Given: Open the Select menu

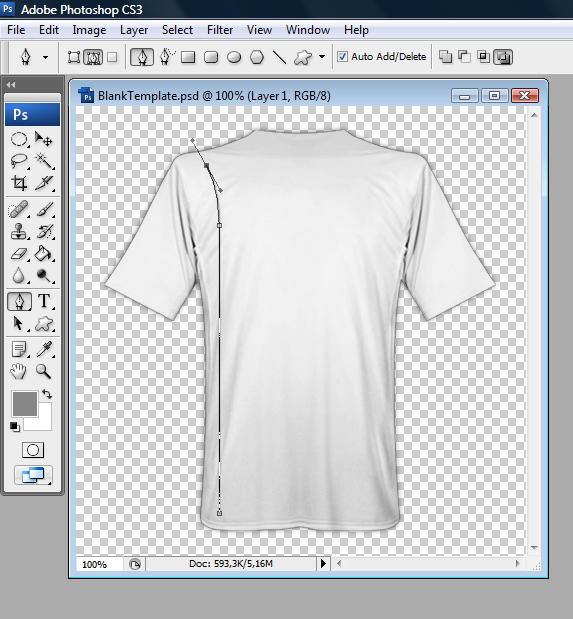Looking at the screenshot, I should tap(177, 30).
